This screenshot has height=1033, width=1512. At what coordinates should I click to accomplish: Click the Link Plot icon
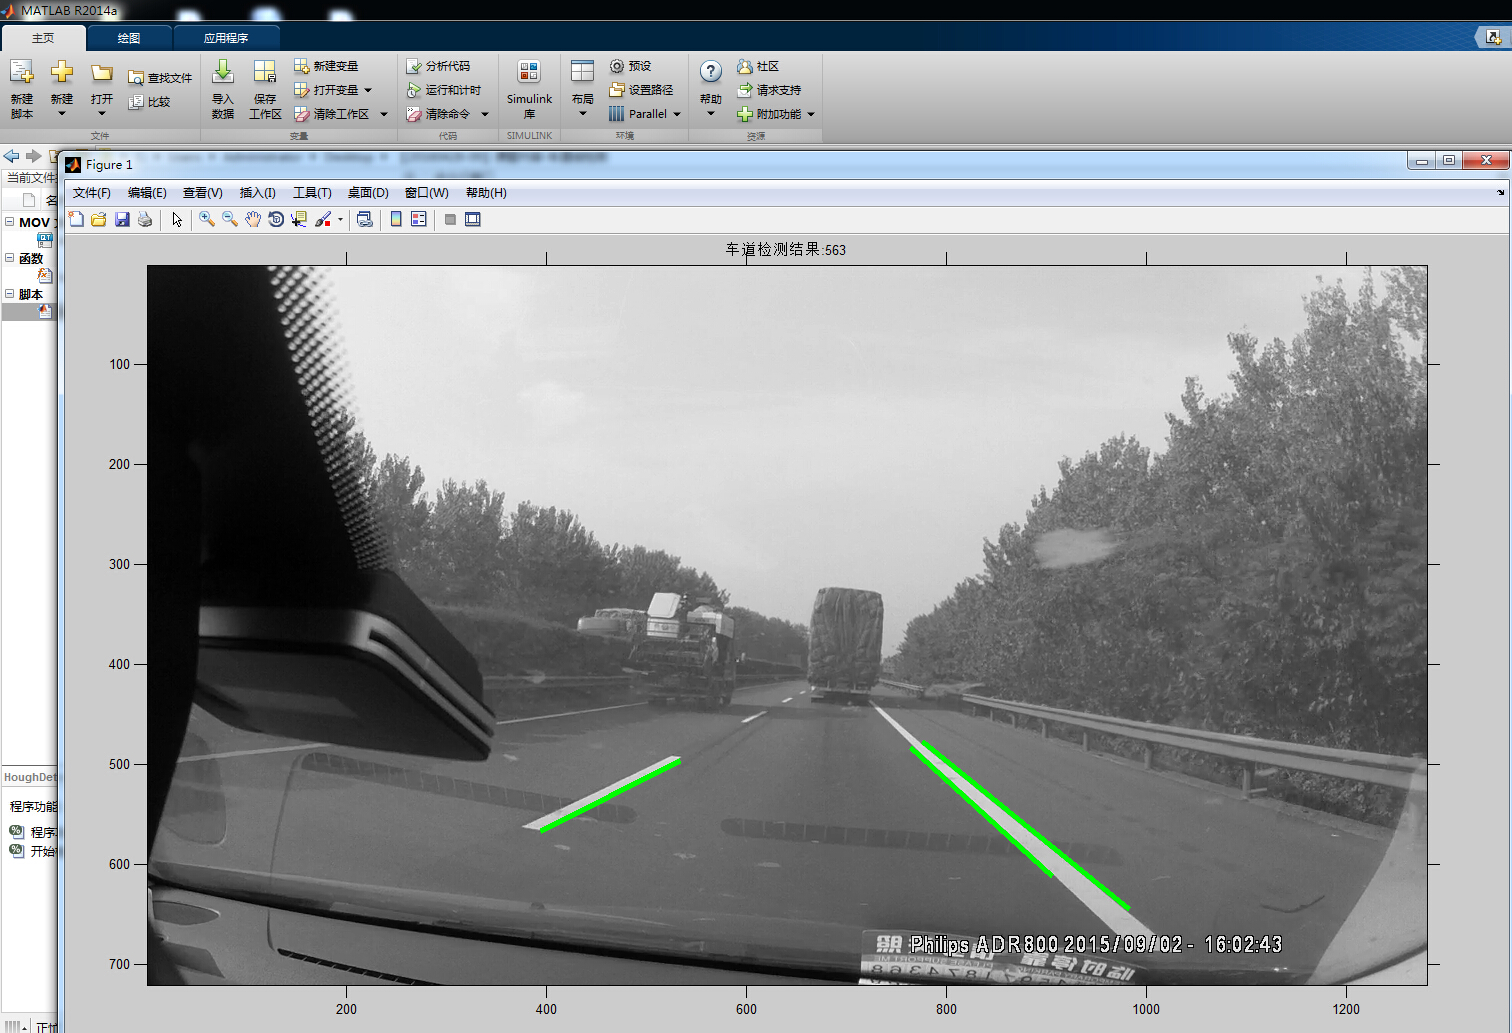click(365, 219)
